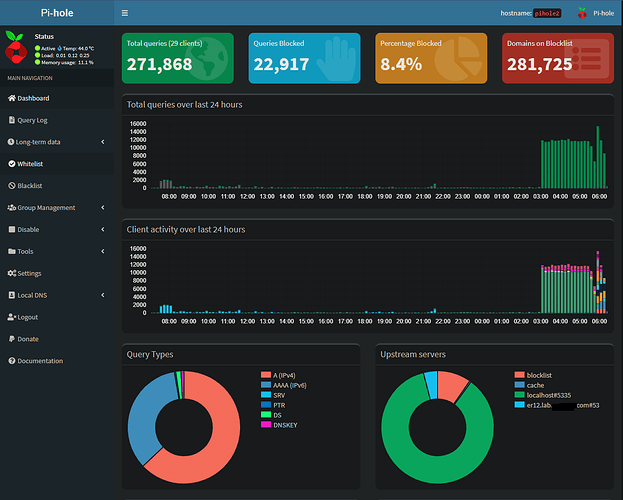The width and height of the screenshot is (623, 500).
Task: Toggle AAAA (IPv6) legend entry
Action: 287,385
